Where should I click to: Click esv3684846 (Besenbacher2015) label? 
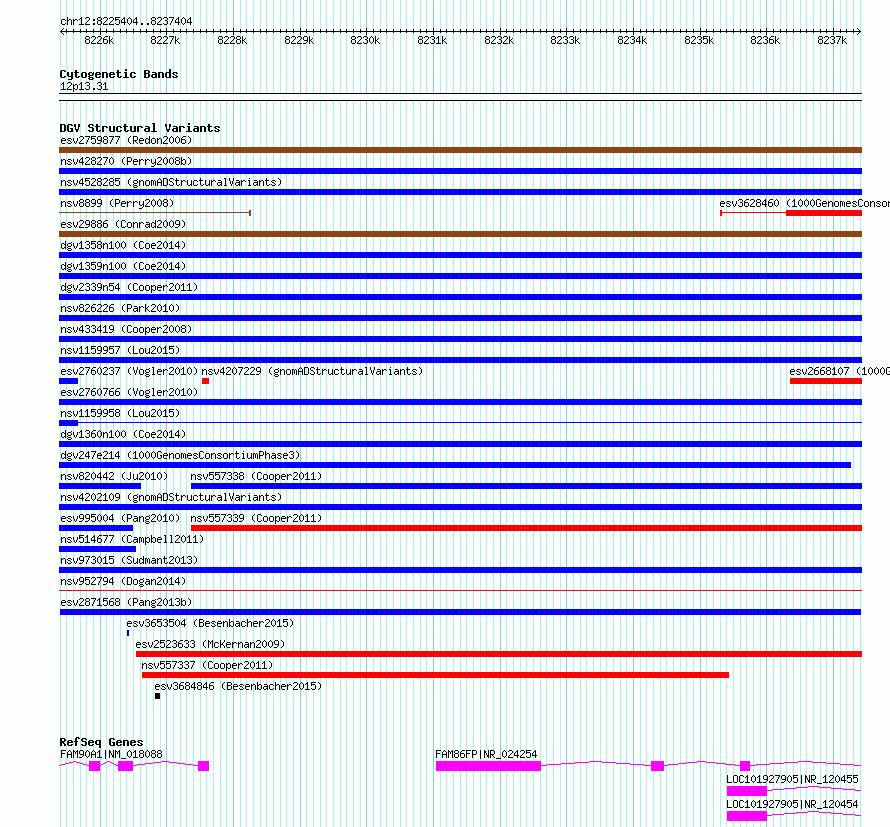click(238, 686)
